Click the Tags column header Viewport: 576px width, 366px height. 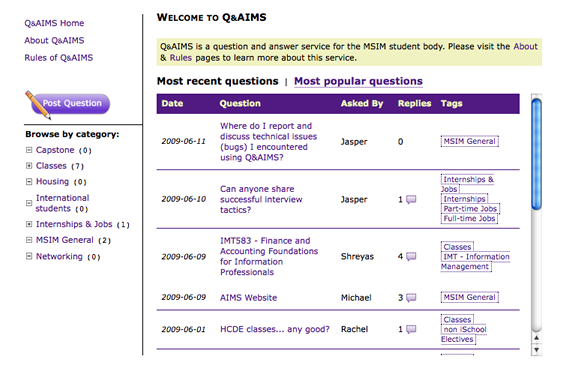coord(451,104)
